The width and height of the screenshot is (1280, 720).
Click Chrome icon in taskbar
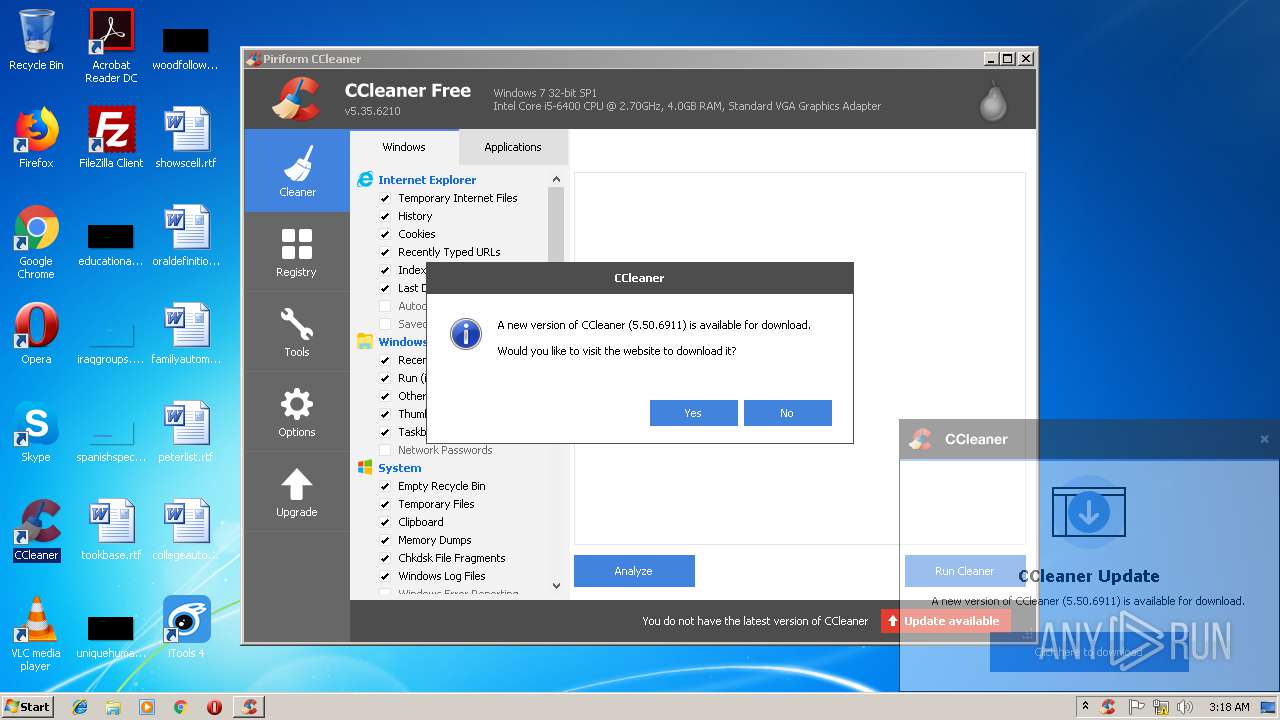click(180, 707)
